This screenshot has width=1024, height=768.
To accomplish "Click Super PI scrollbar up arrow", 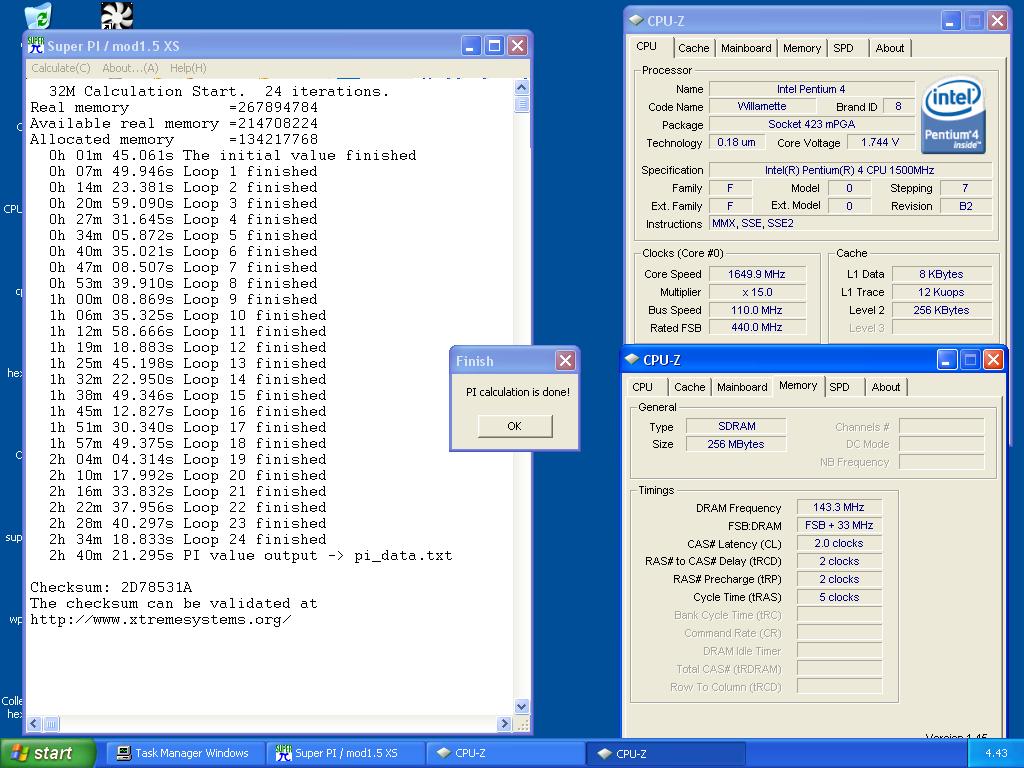I will [x=521, y=88].
